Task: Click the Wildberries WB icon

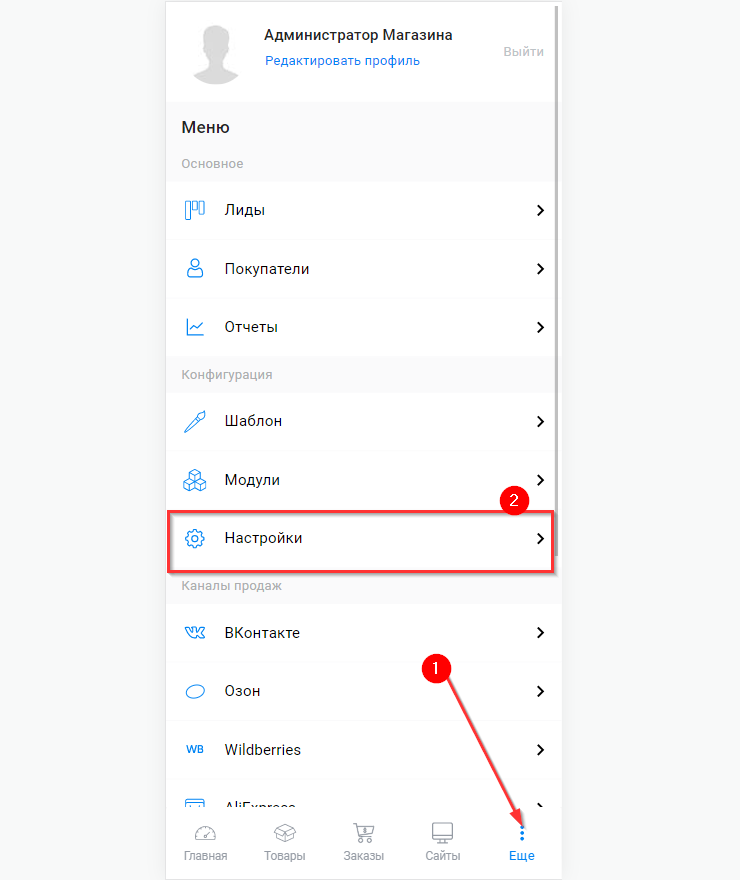Action: click(x=195, y=749)
